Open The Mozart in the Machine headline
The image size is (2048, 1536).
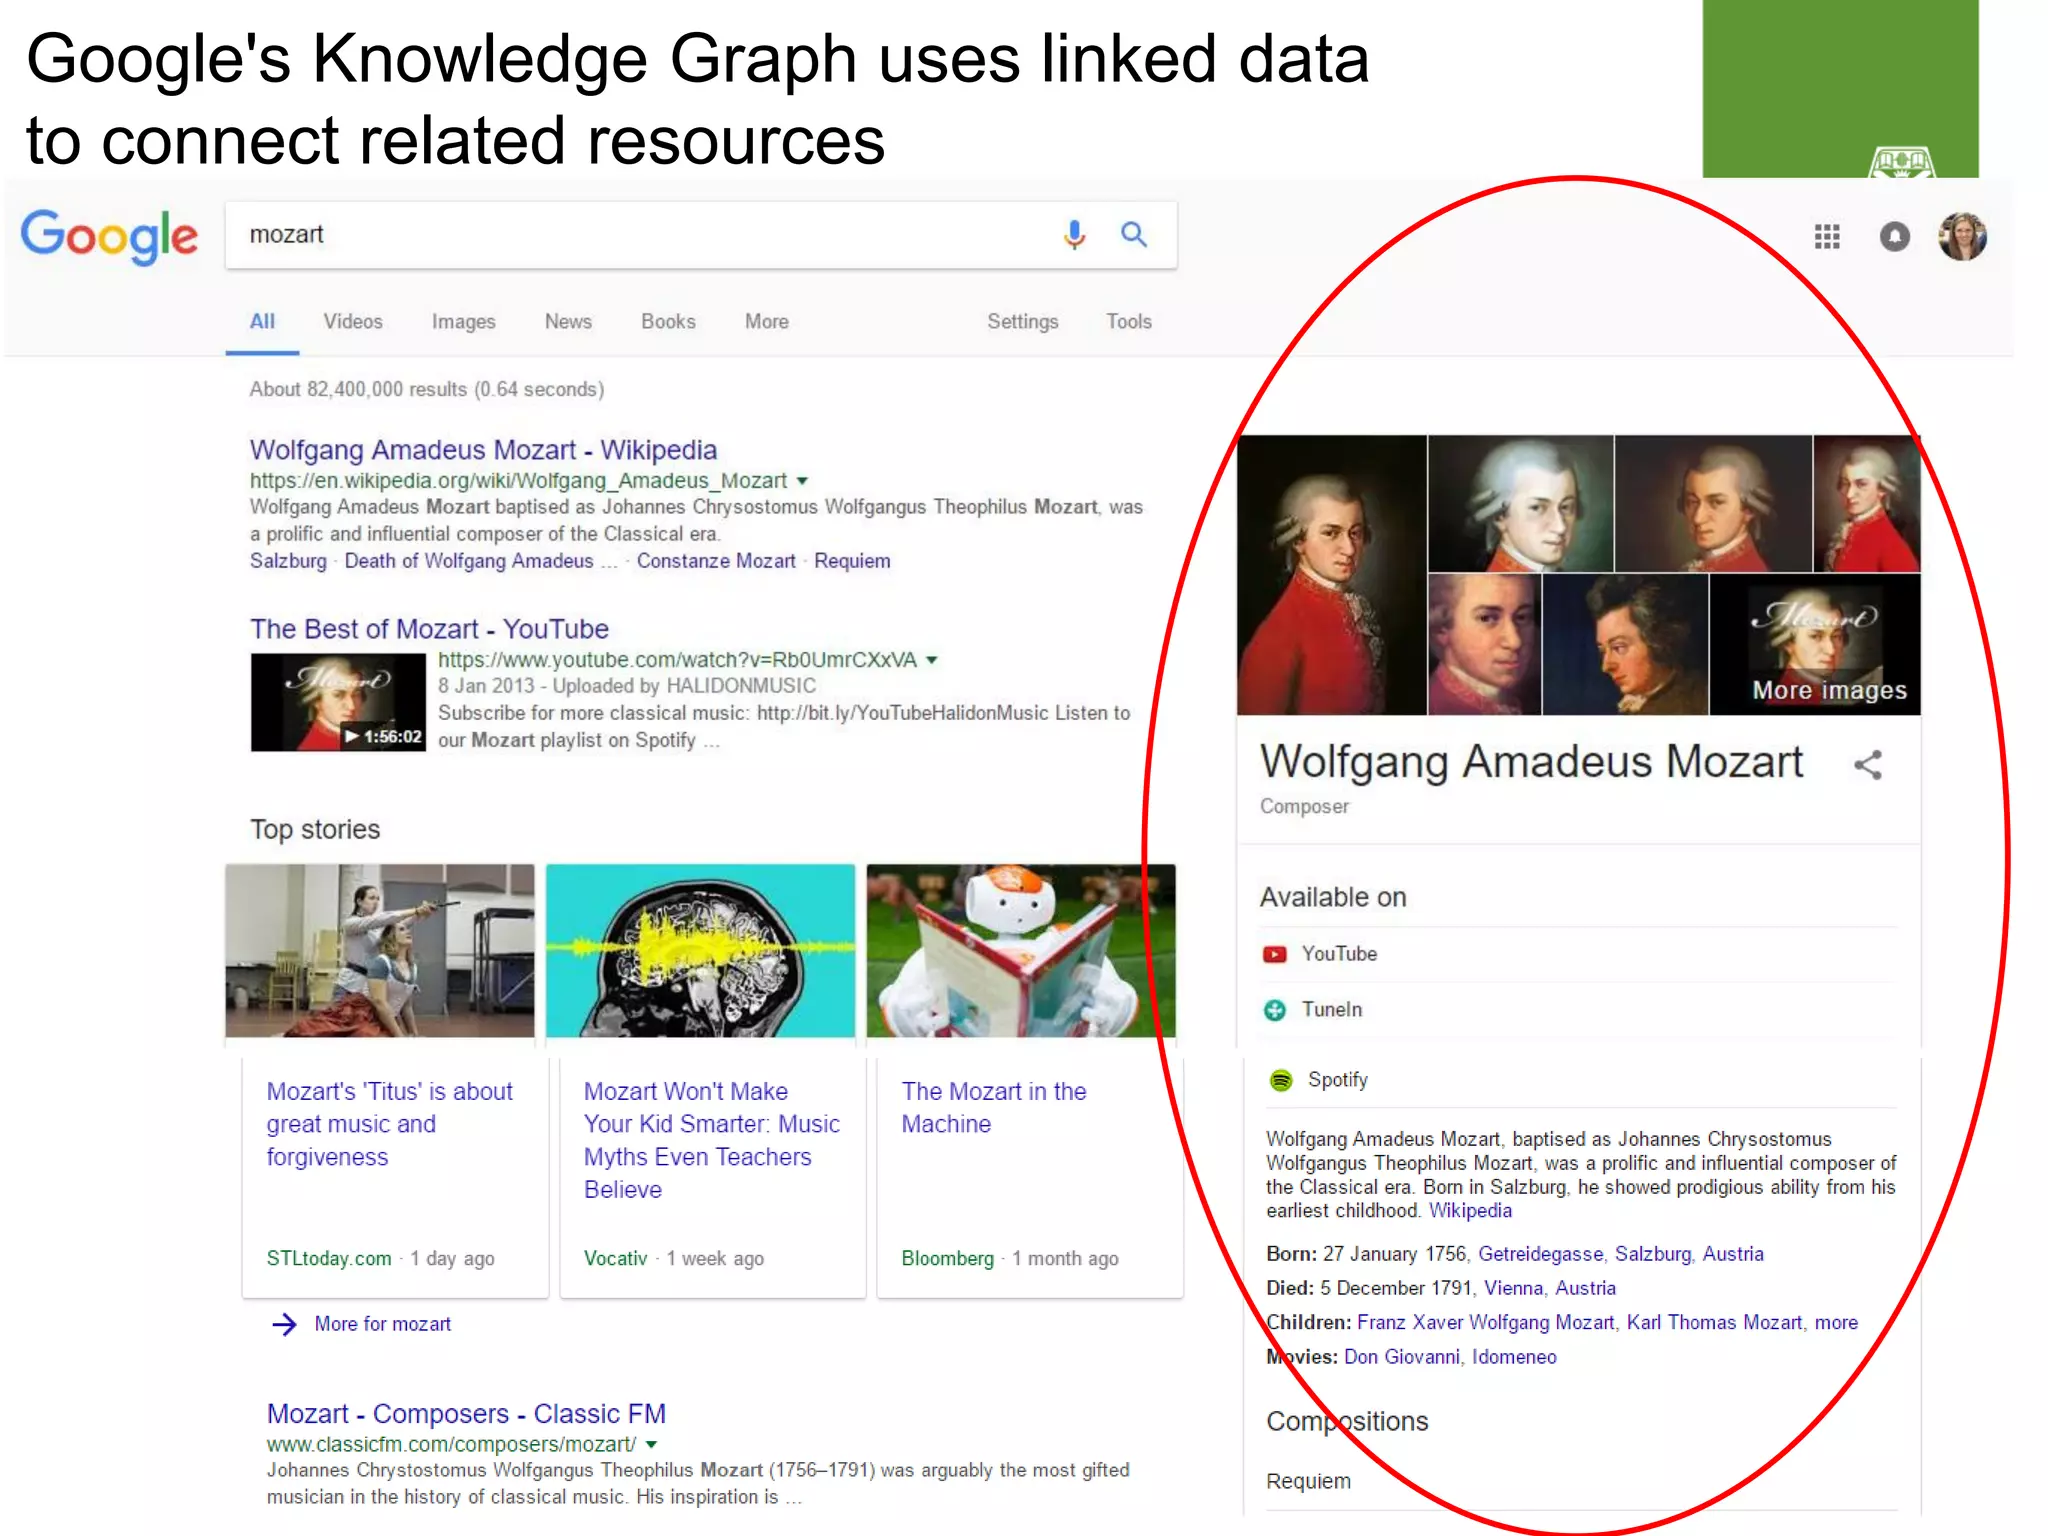[993, 1107]
